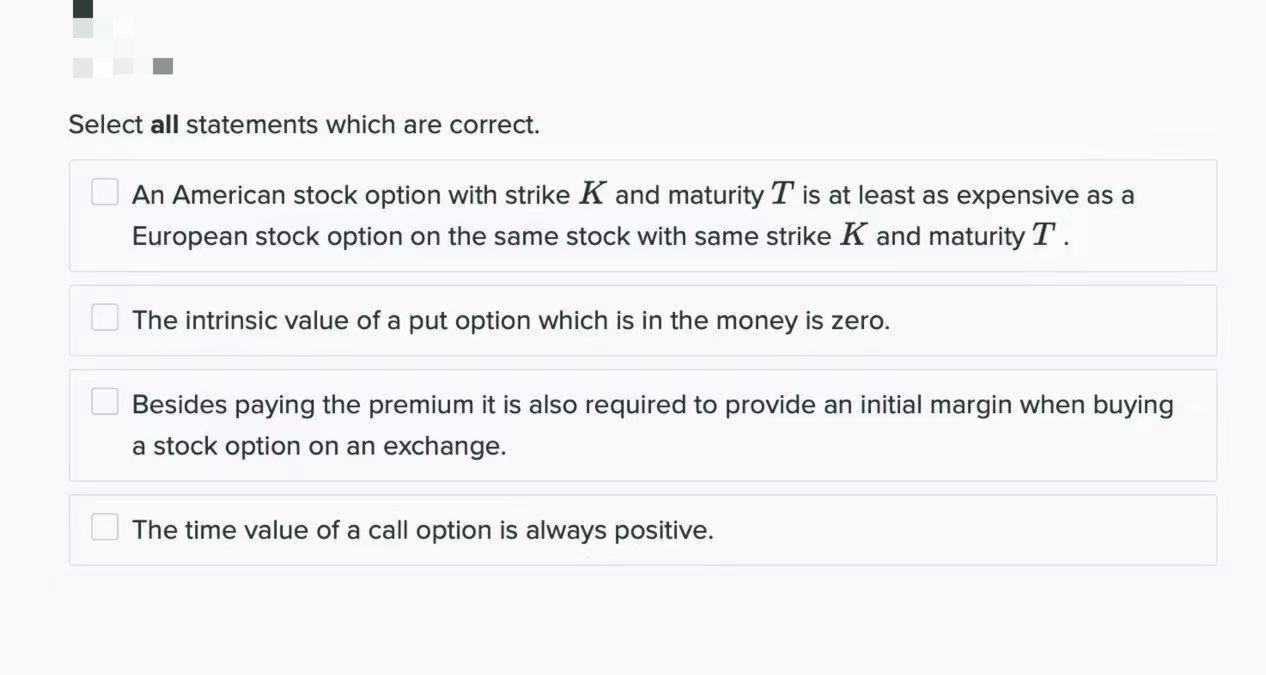Screen dimensions: 1266x675
Task: Click the italic K symbol in first statement's first line
Action: coord(593,194)
